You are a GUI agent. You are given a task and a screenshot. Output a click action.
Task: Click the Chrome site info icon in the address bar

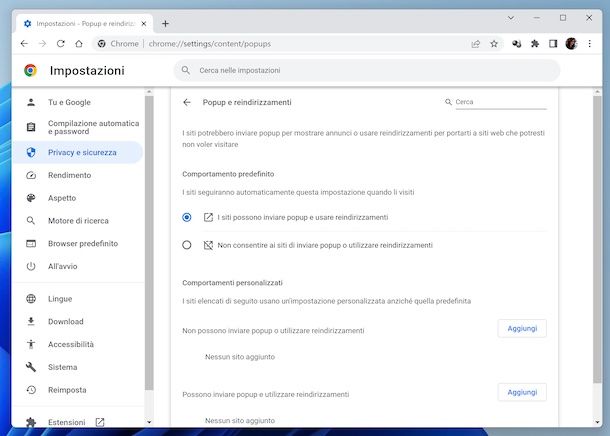click(x=102, y=44)
